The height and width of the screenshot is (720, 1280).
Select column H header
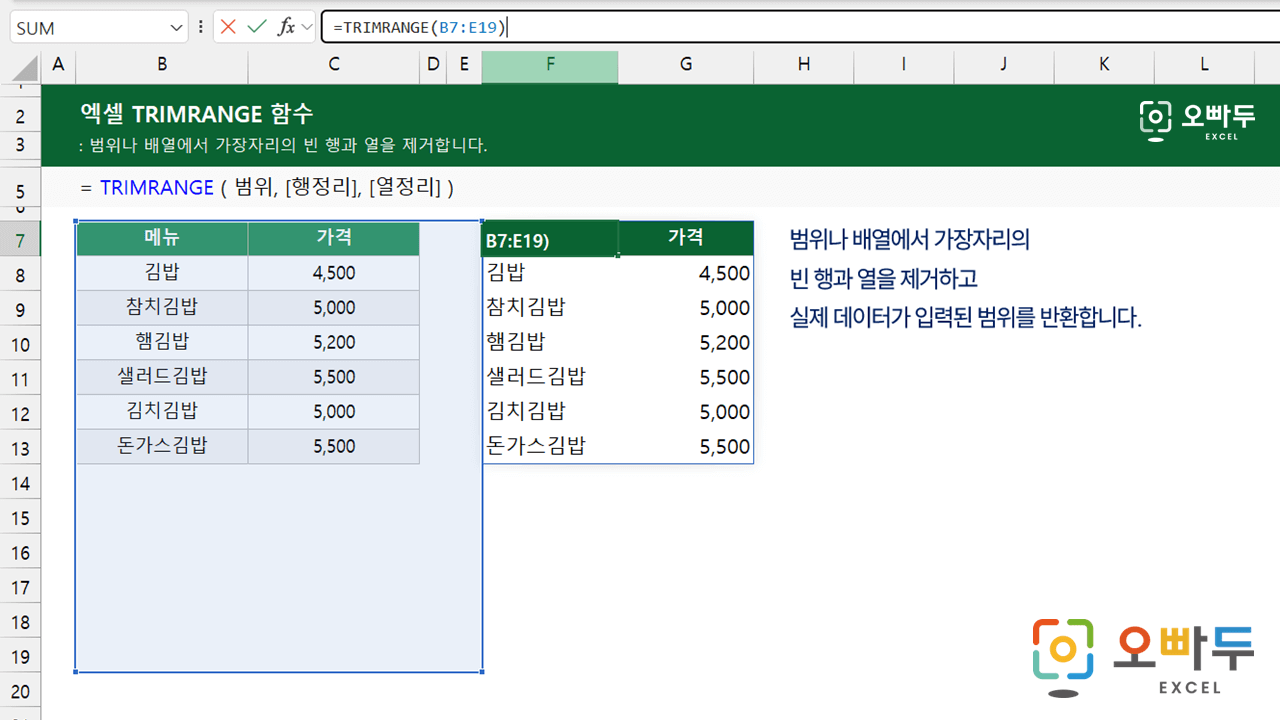(804, 64)
